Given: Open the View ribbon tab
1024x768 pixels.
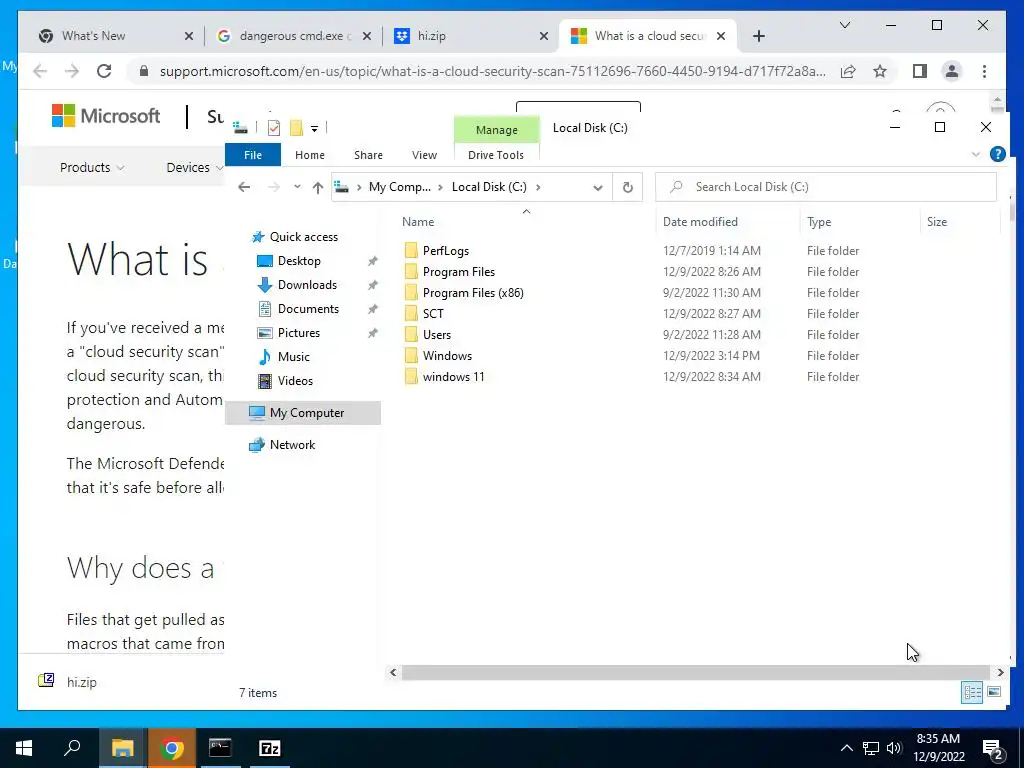Looking at the screenshot, I should click(x=424, y=155).
